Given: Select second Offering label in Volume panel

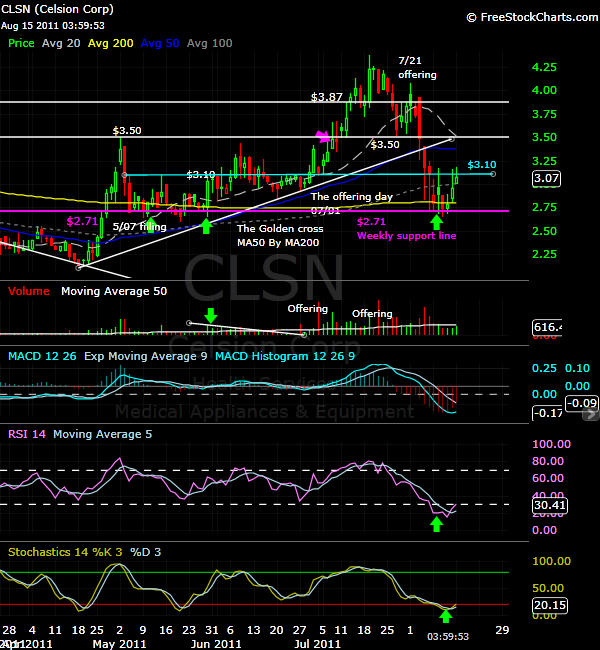Looking at the screenshot, I should pyautogui.click(x=372, y=314).
